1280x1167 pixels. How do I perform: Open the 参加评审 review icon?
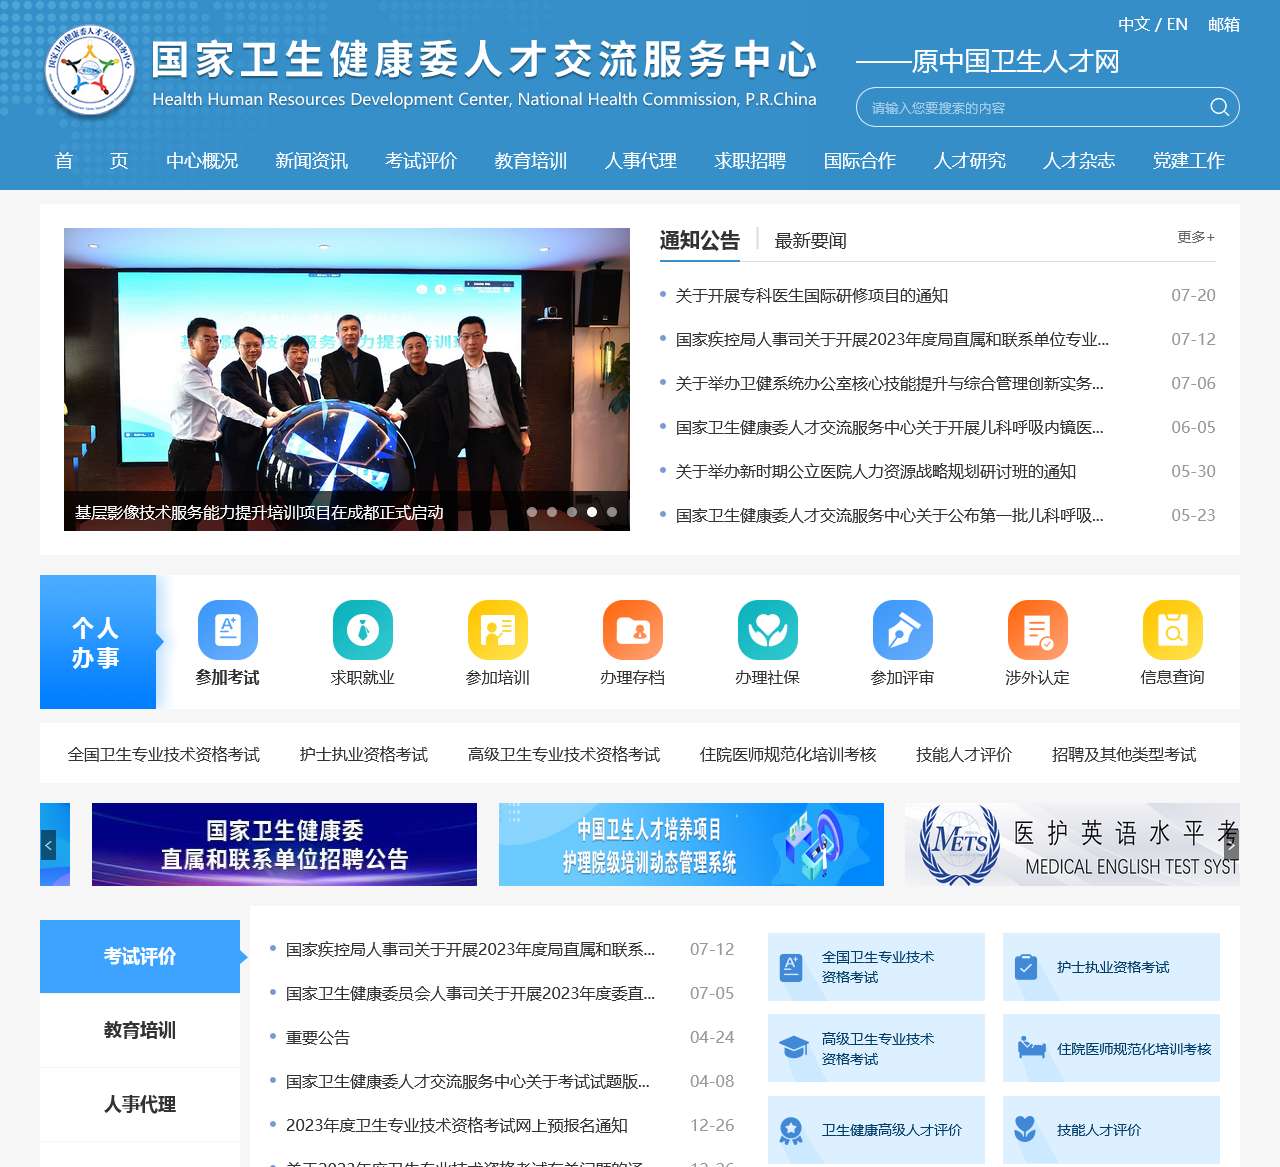point(903,631)
